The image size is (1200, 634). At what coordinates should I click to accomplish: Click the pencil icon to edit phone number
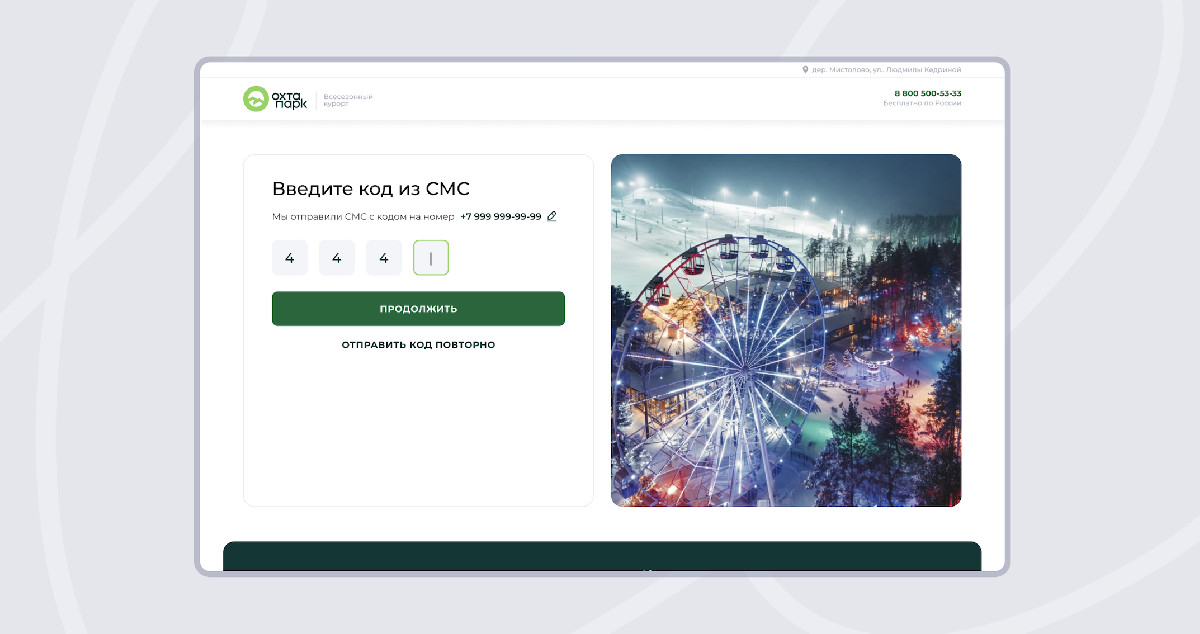[x=552, y=216]
